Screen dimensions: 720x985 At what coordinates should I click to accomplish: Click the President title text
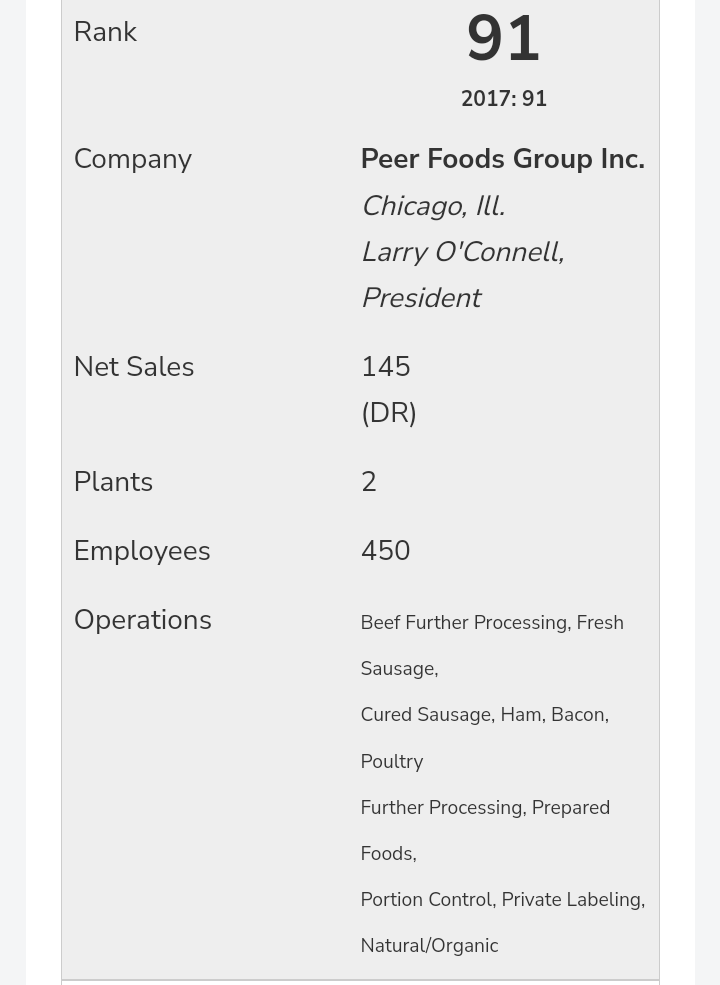tap(420, 298)
